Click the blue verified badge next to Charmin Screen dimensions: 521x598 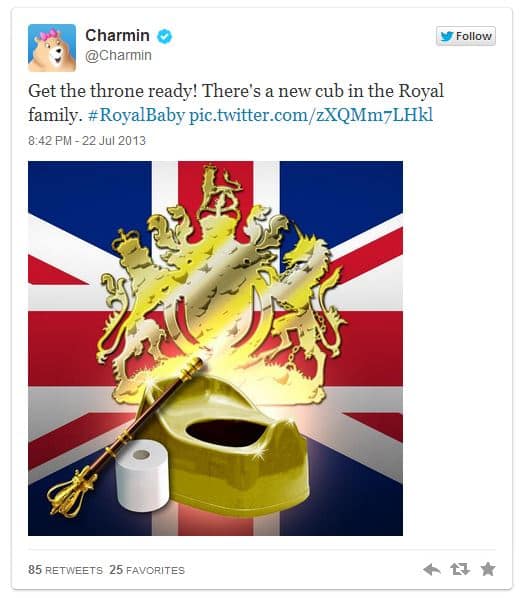point(164,36)
